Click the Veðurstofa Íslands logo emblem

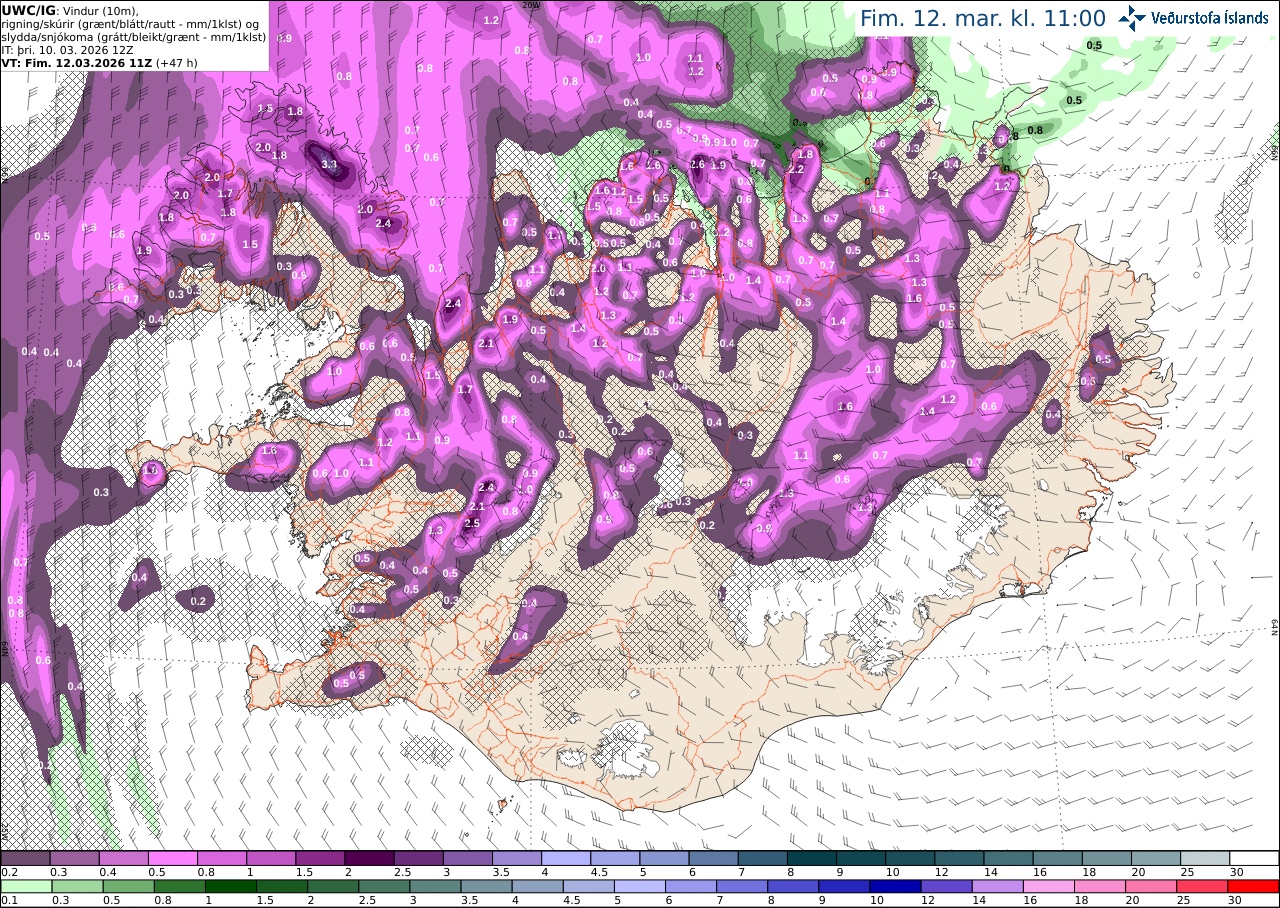(1133, 17)
